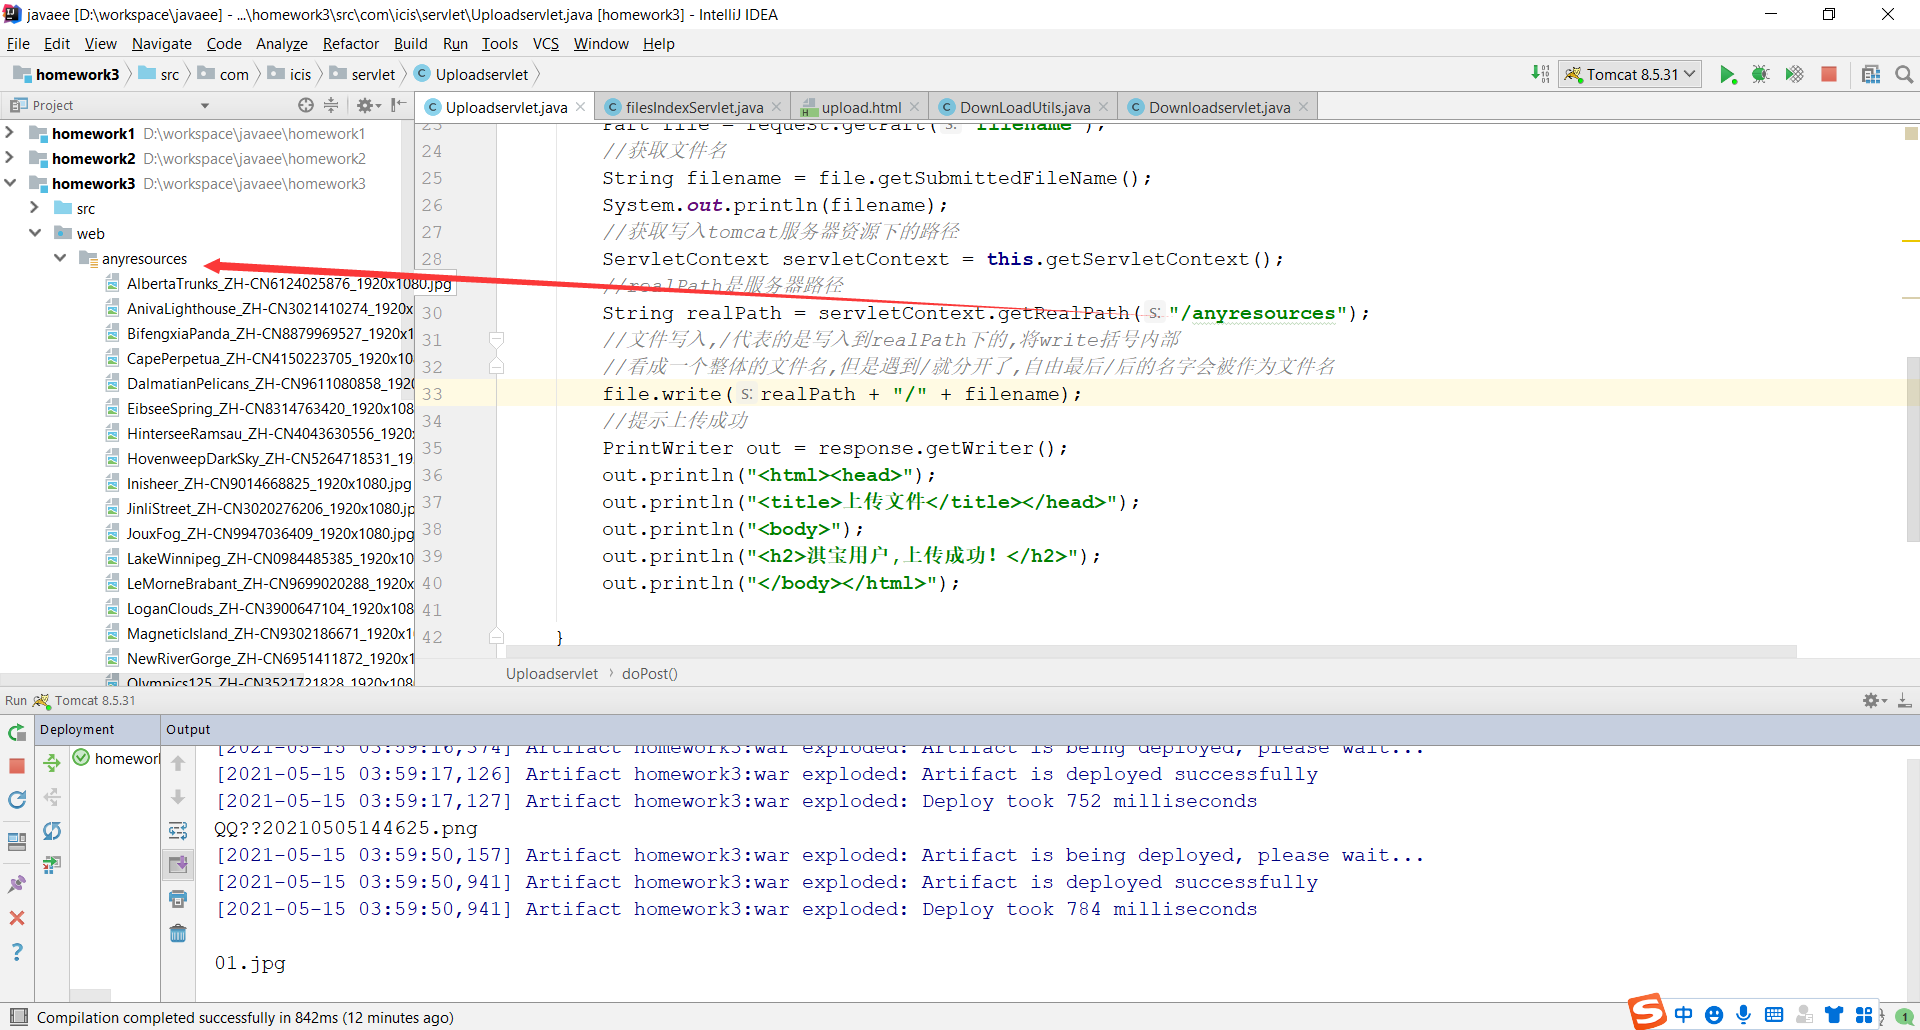The height and width of the screenshot is (1030, 1920).
Task: Select the Output tab header
Action: 188,730
